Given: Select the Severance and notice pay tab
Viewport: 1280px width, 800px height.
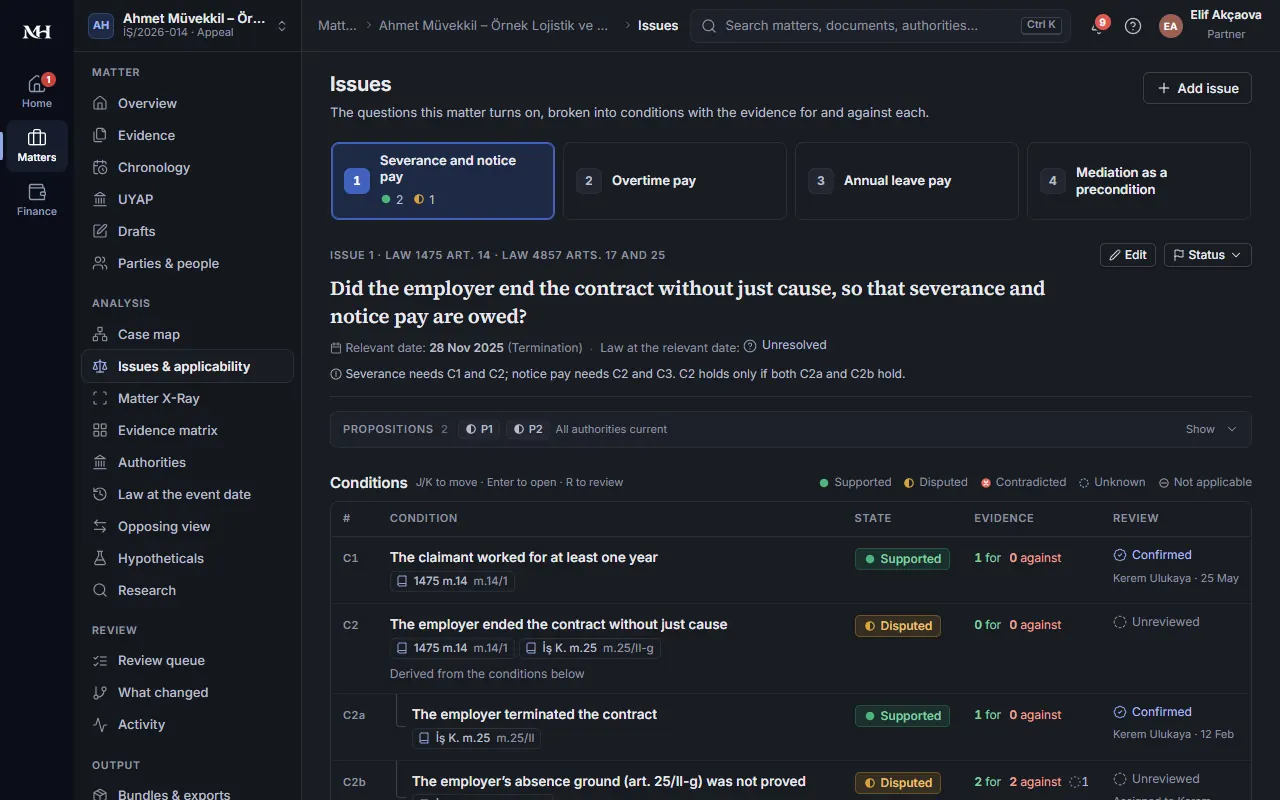Looking at the screenshot, I should [443, 181].
